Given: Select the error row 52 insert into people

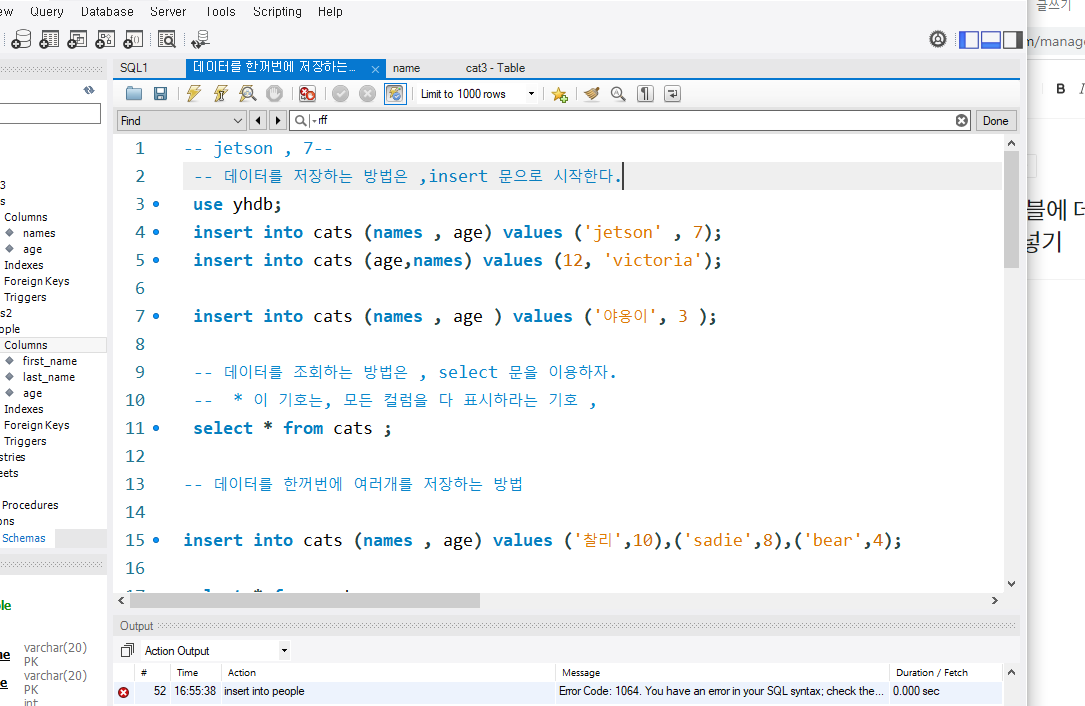Looking at the screenshot, I should click(558, 691).
